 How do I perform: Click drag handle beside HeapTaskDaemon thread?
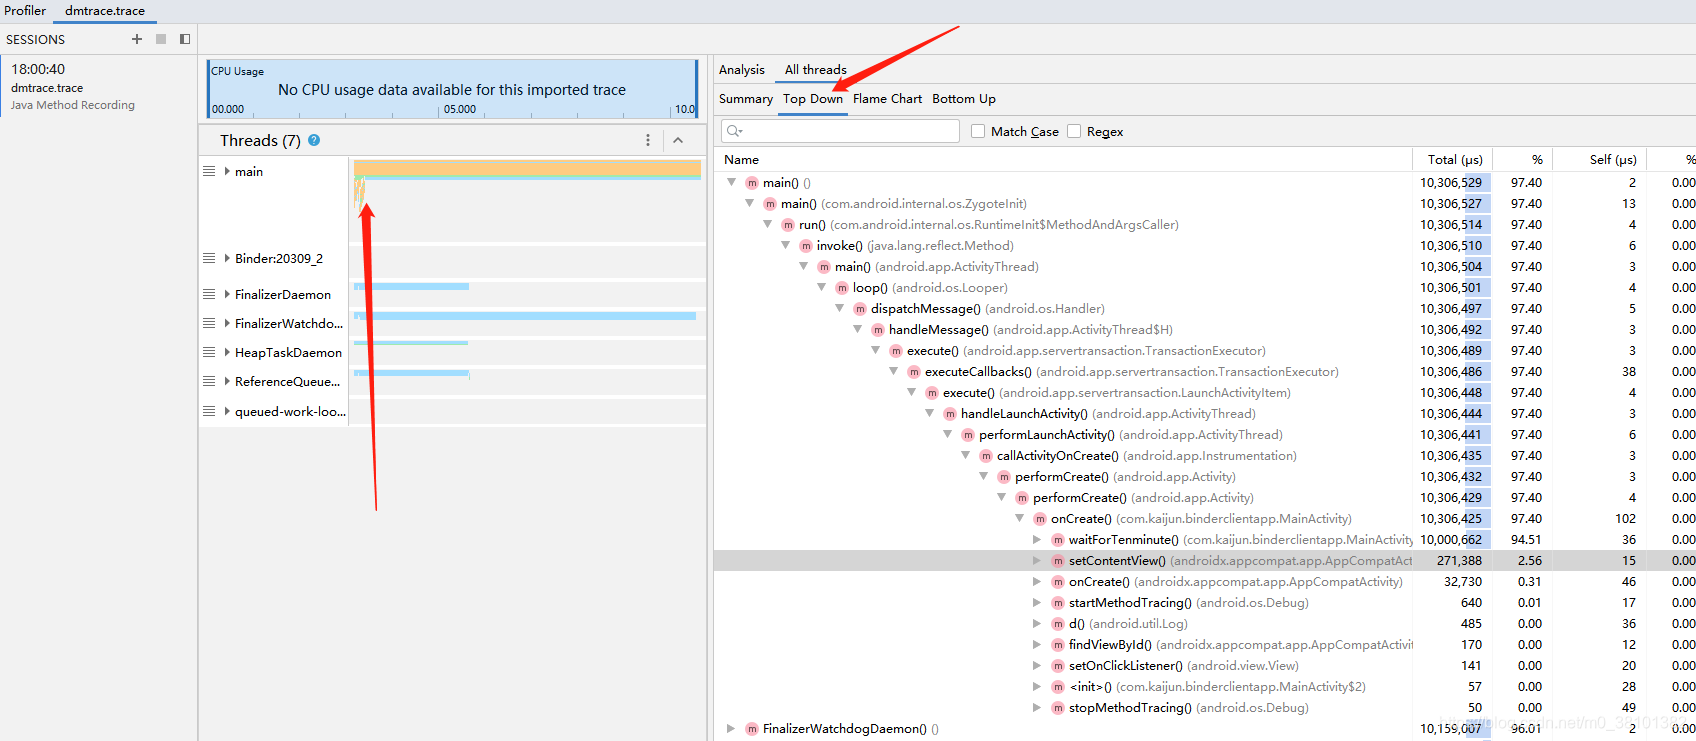click(209, 352)
